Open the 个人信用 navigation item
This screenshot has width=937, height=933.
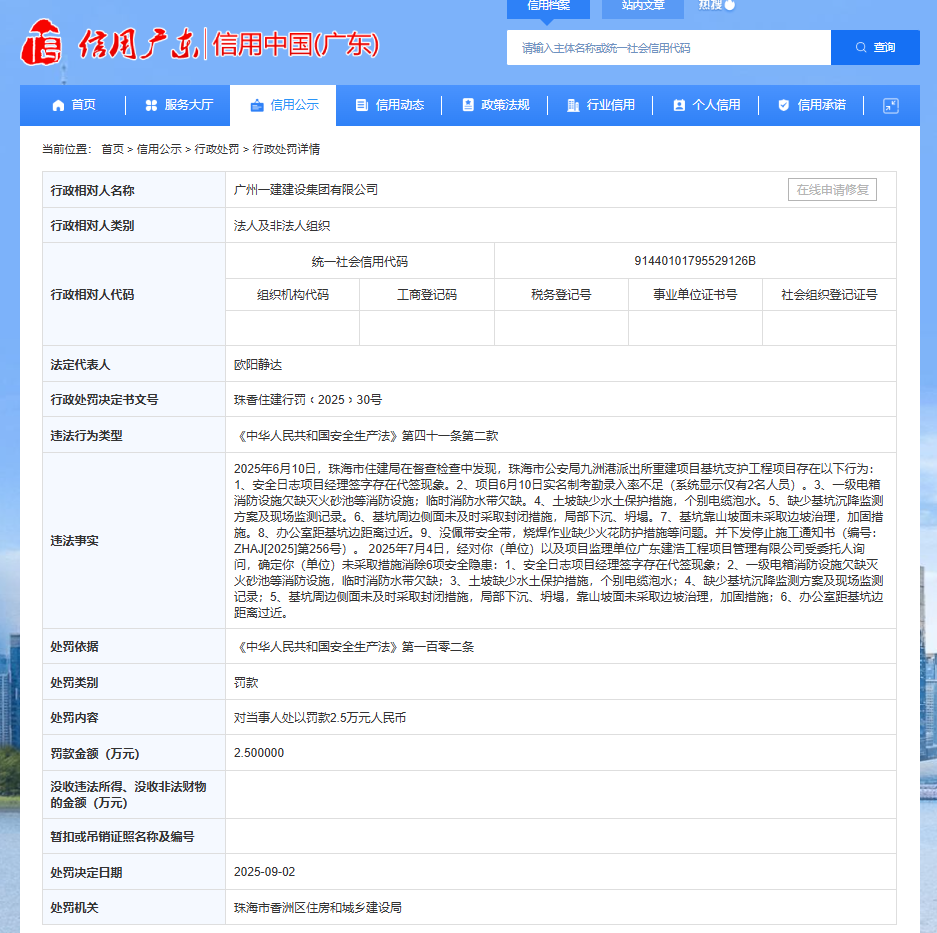click(x=706, y=105)
